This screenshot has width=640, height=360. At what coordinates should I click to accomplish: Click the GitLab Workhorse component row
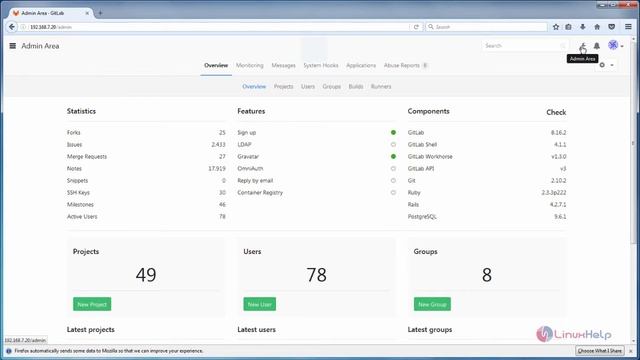487,156
